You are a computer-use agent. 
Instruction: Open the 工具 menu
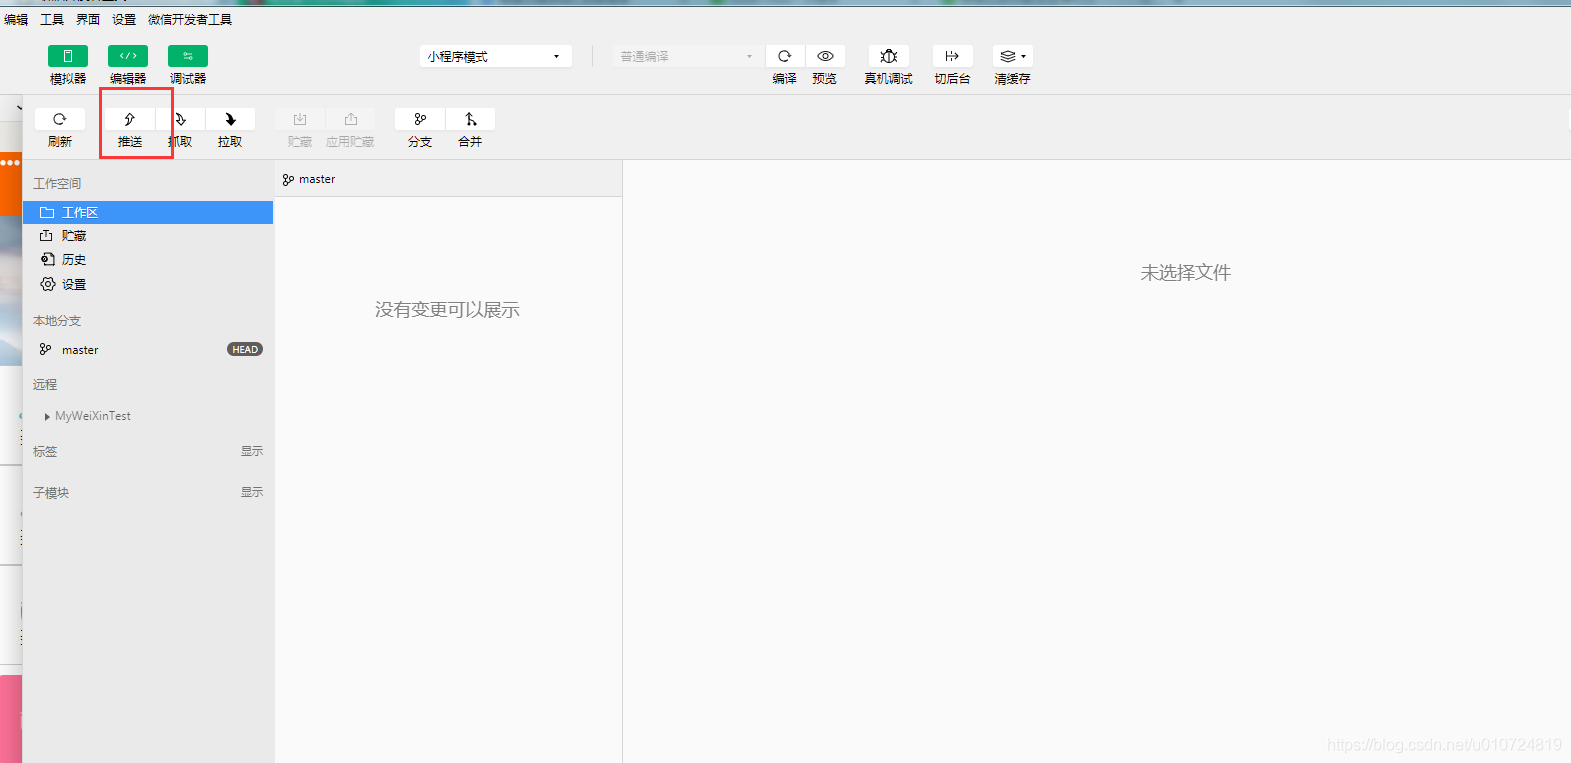coord(52,19)
